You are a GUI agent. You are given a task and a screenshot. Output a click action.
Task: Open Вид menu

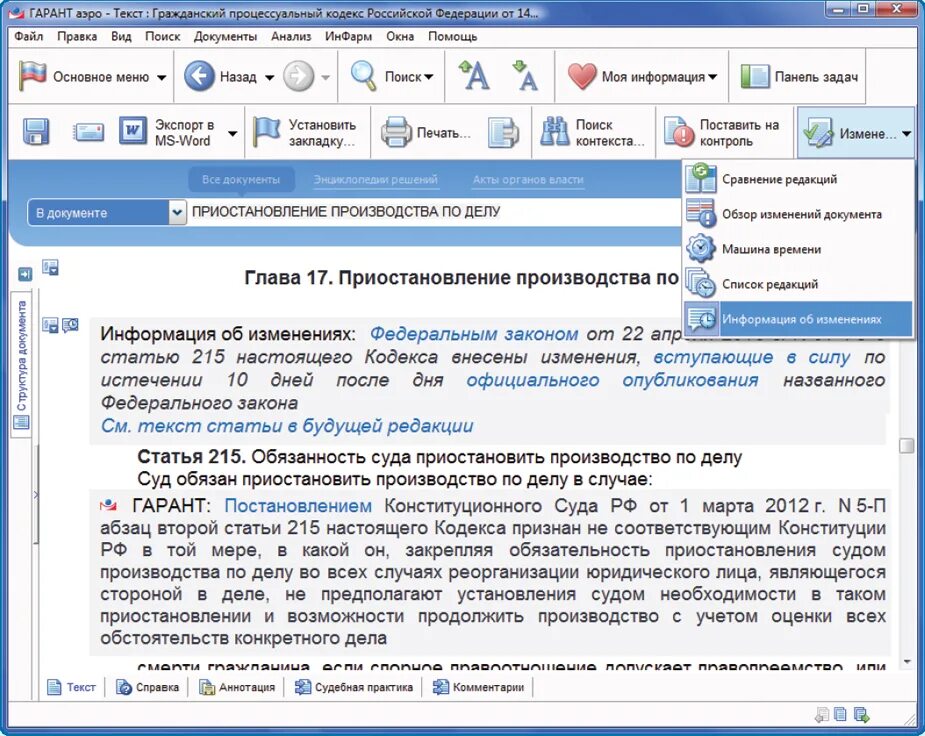122,37
